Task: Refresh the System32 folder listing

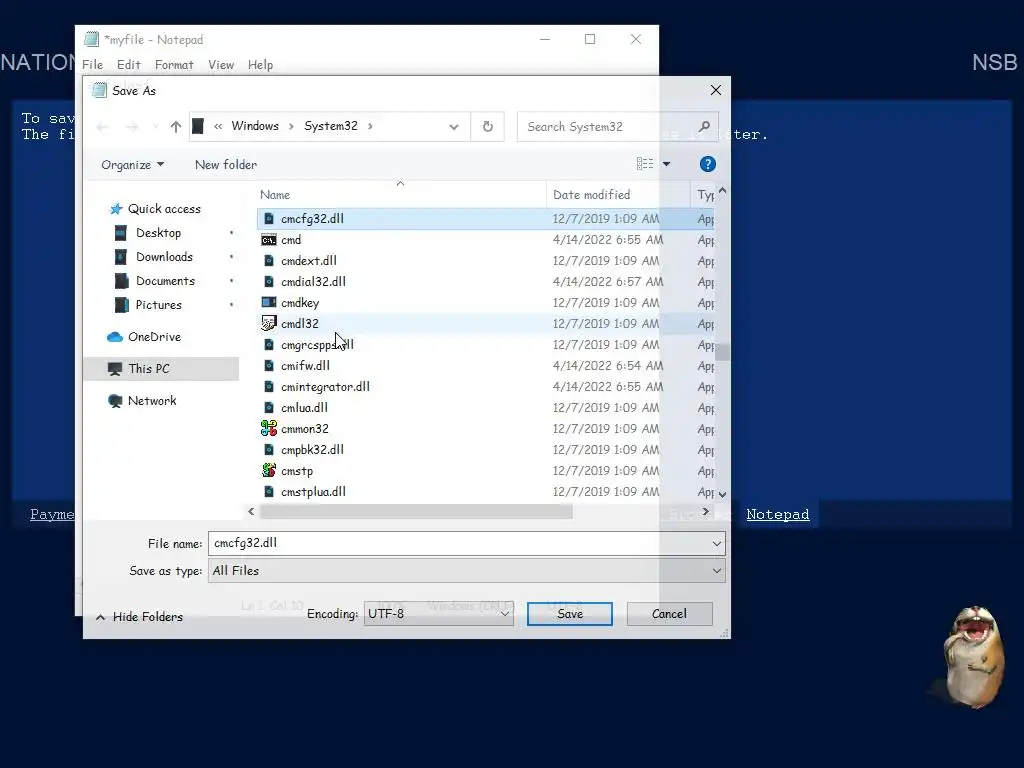Action: 487,127
